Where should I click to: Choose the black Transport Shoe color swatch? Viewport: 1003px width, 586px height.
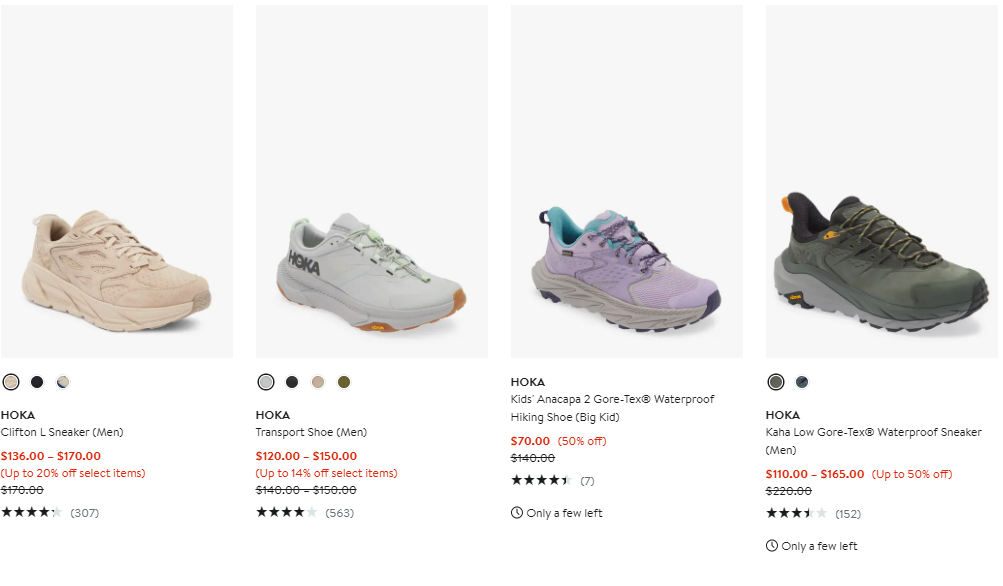[x=292, y=382]
